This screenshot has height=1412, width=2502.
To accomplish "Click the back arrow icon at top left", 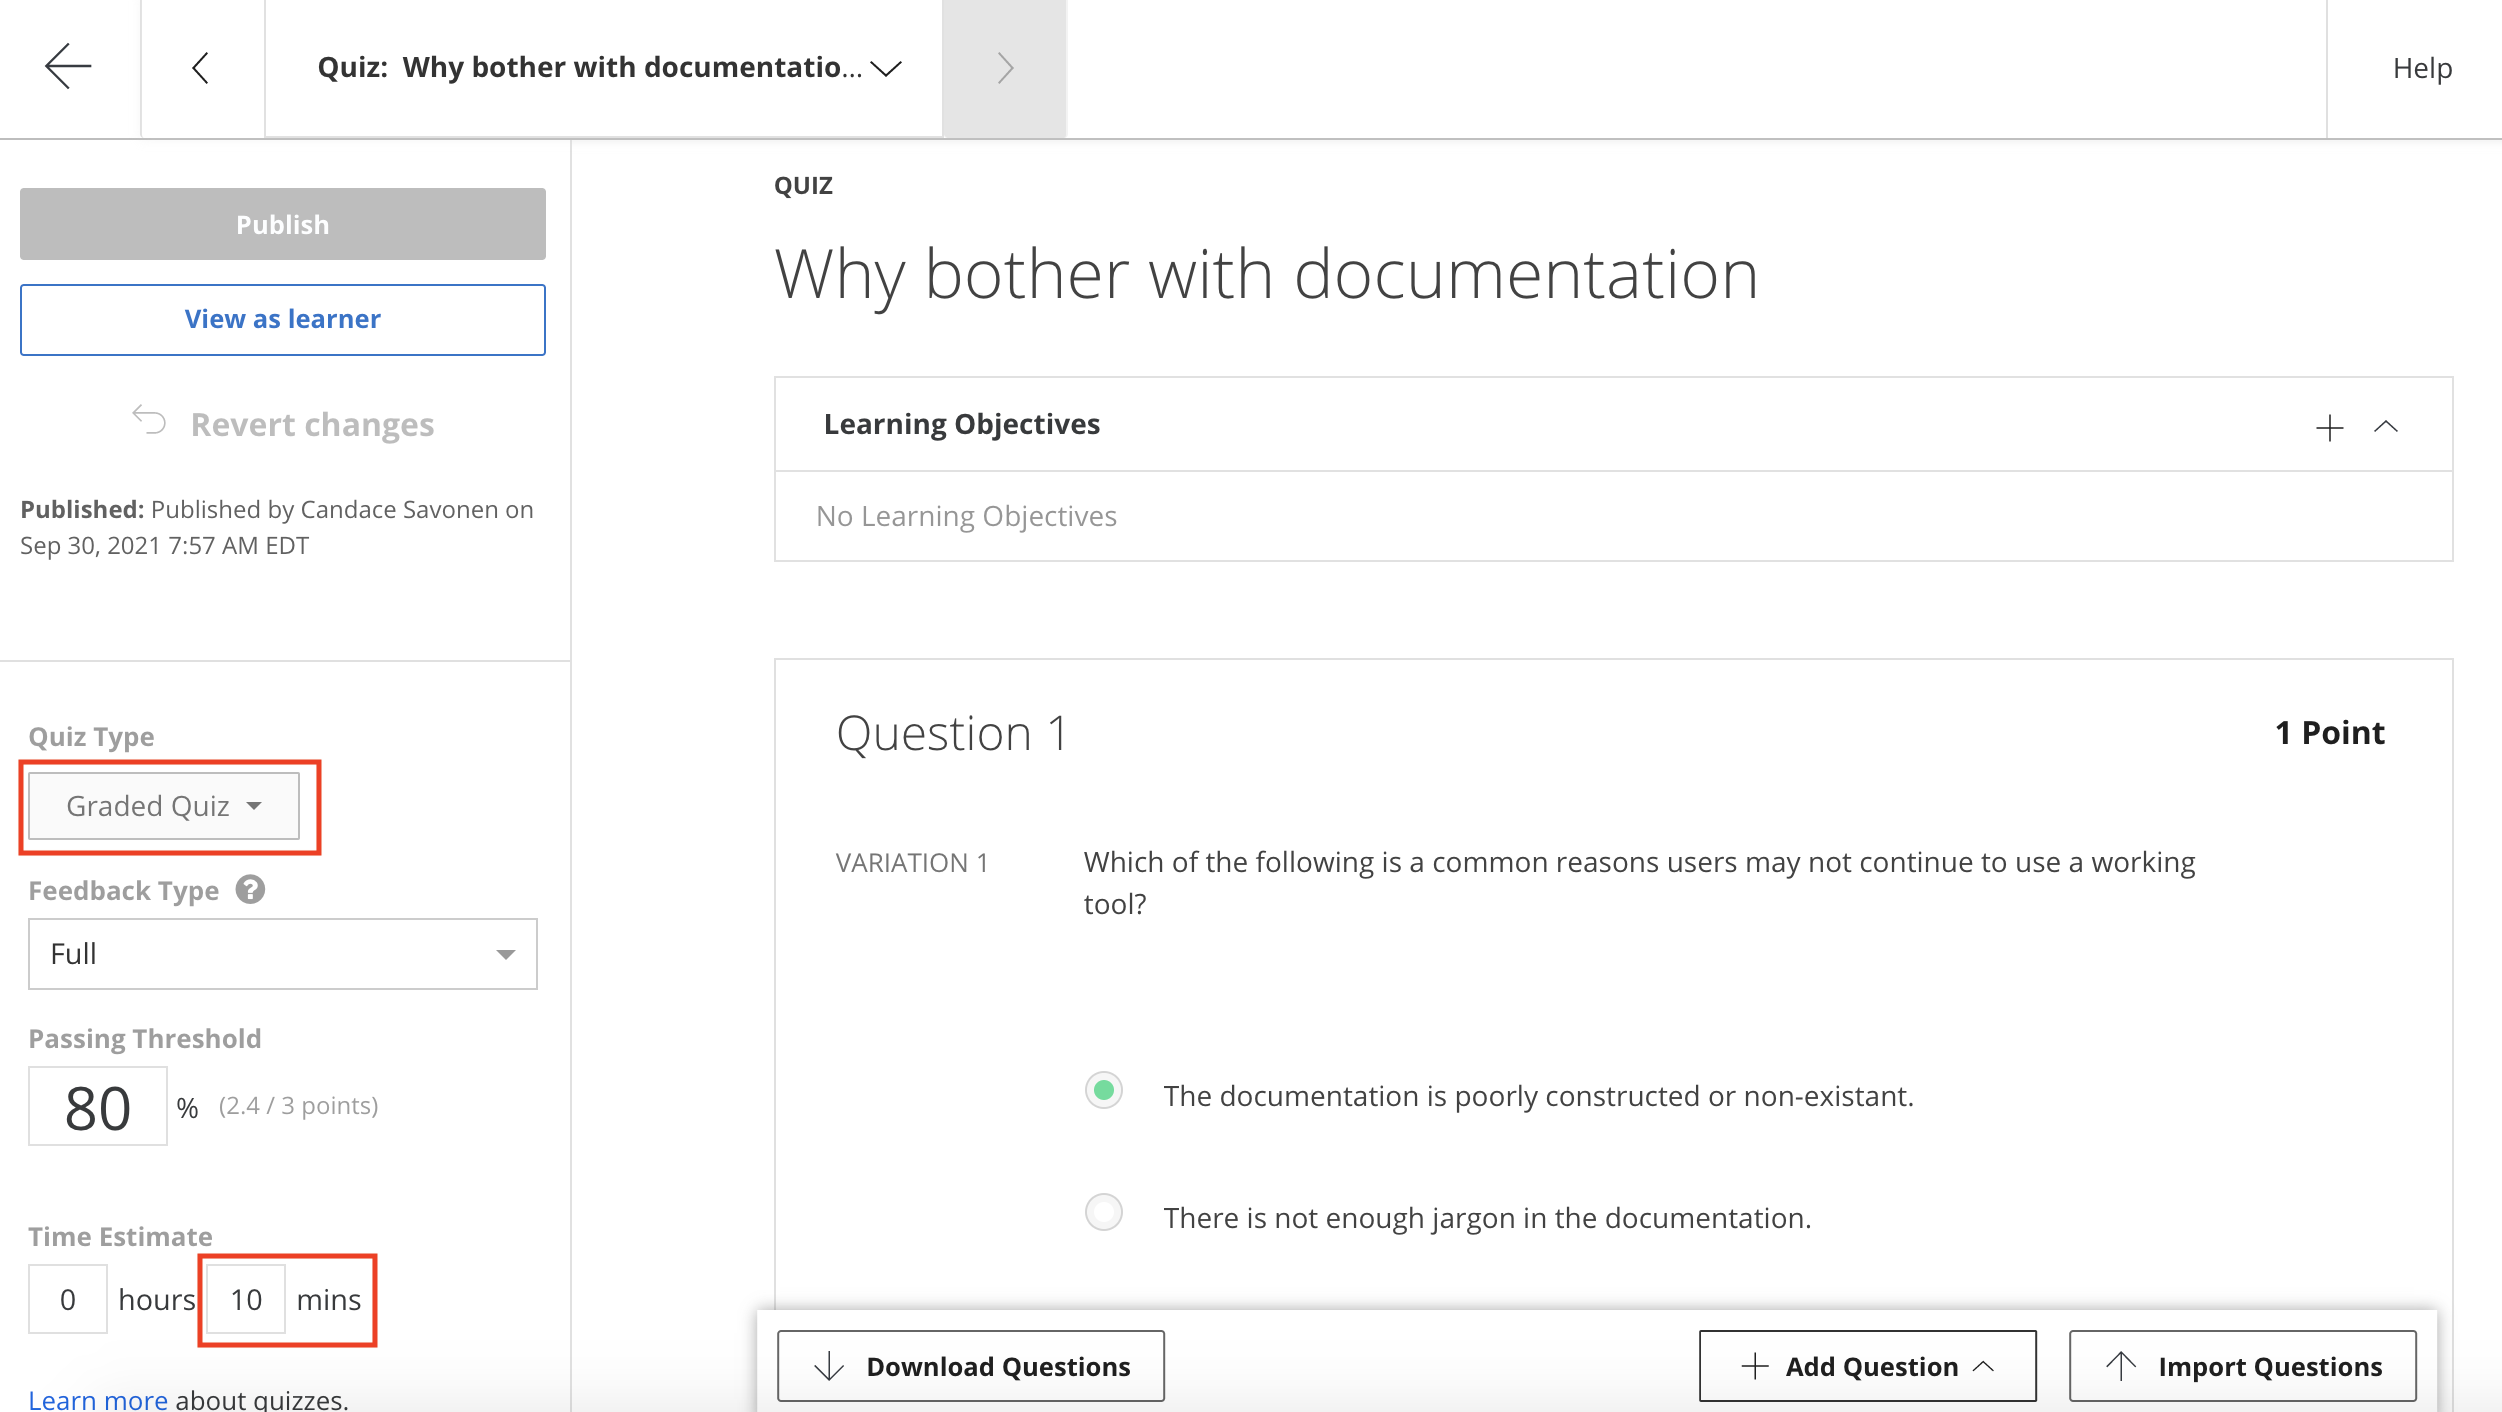I will coord(68,67).
